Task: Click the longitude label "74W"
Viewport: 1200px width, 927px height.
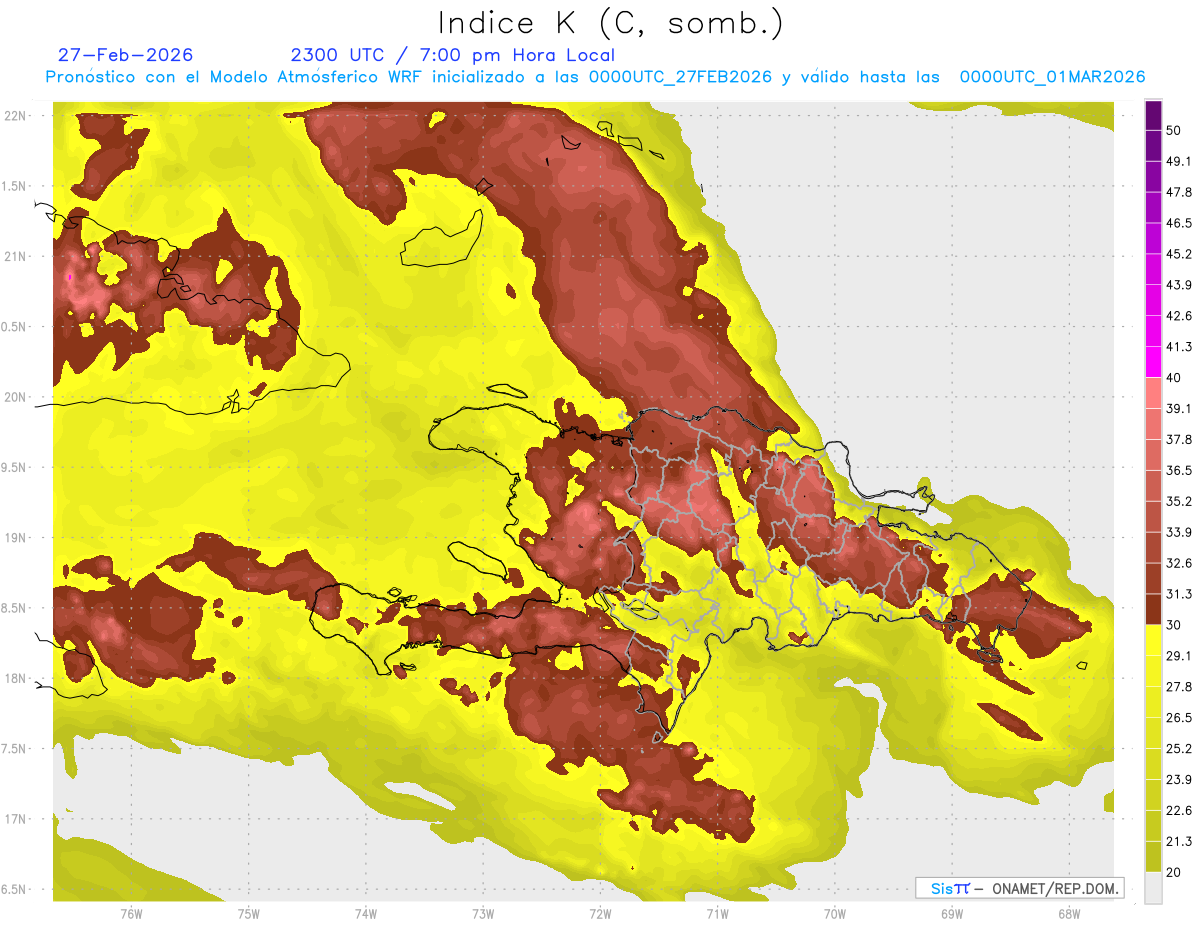Action: (365, 914)
